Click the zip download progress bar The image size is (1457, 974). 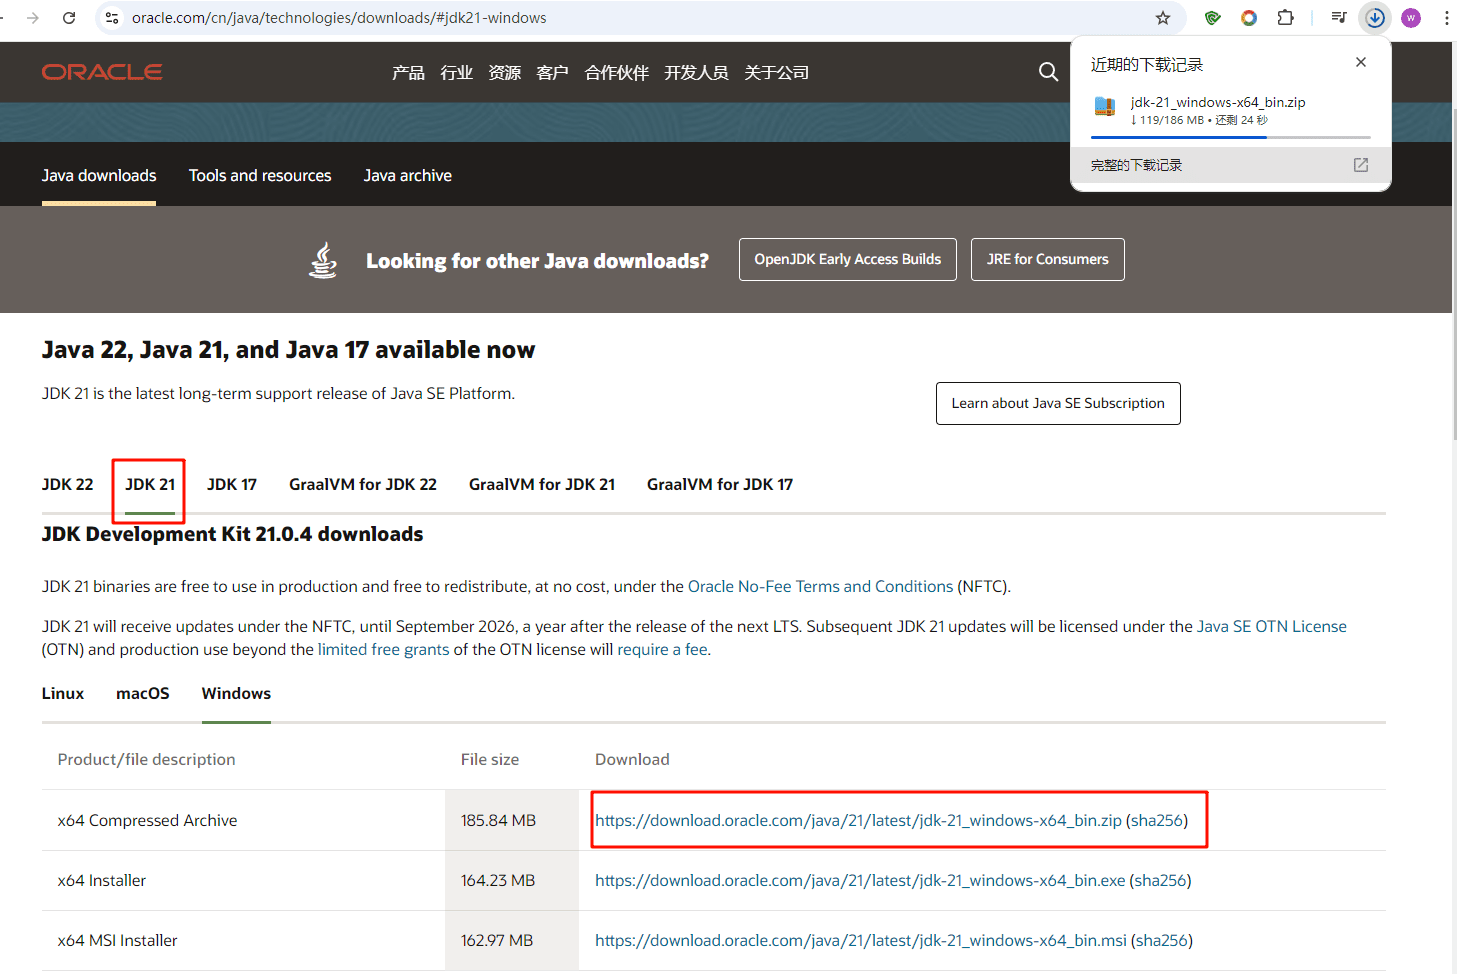(x=1230, y=137)
